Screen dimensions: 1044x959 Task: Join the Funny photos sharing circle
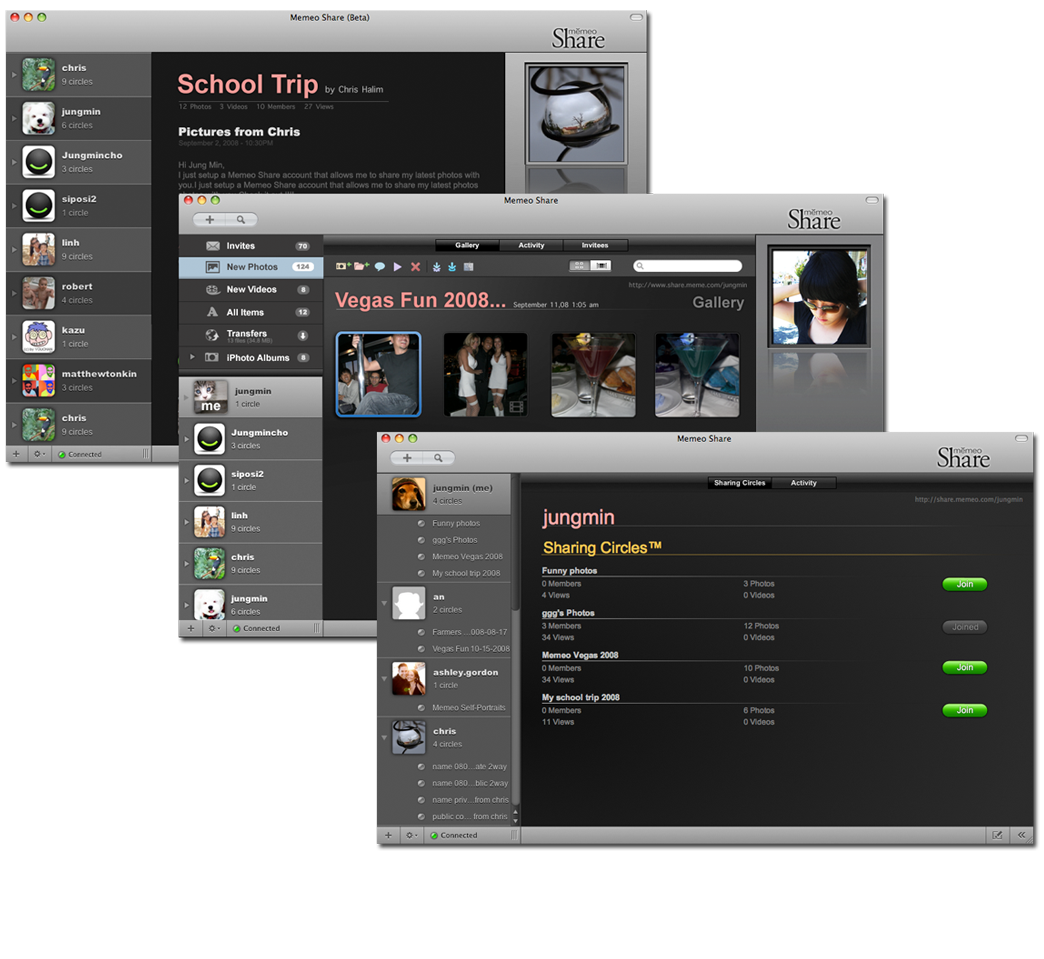[964, 584]
